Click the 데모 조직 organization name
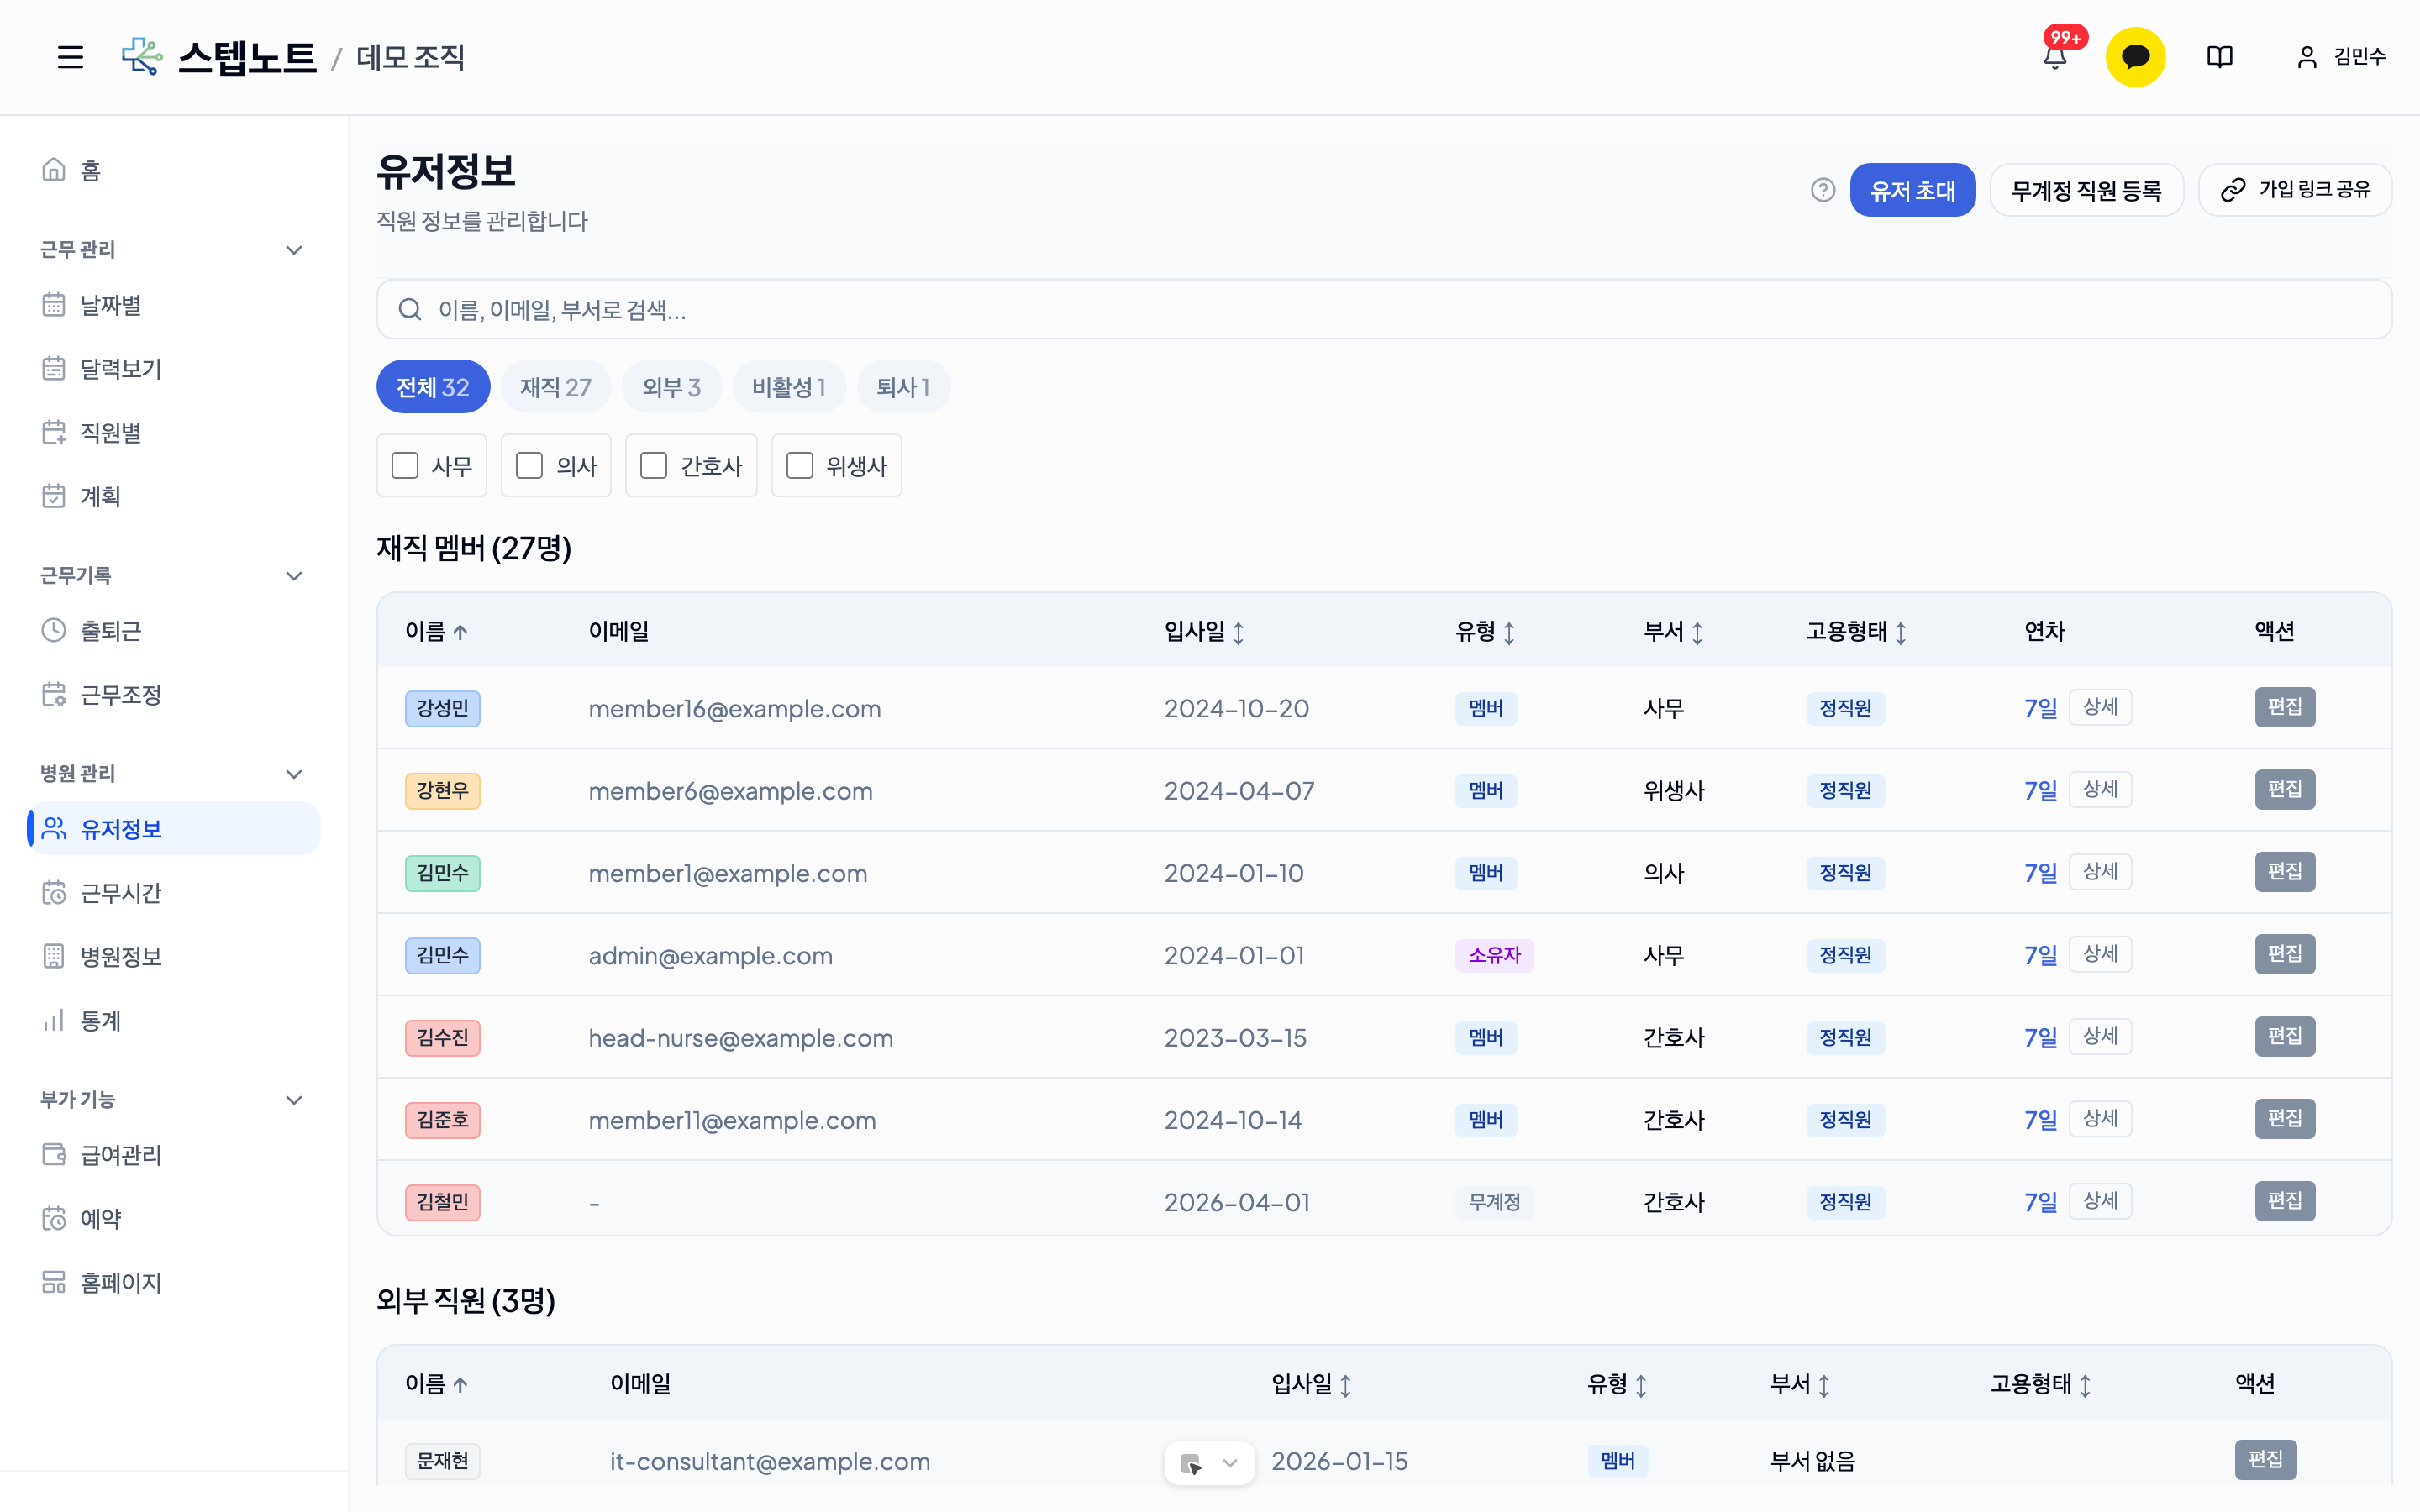 click(411, 57)
